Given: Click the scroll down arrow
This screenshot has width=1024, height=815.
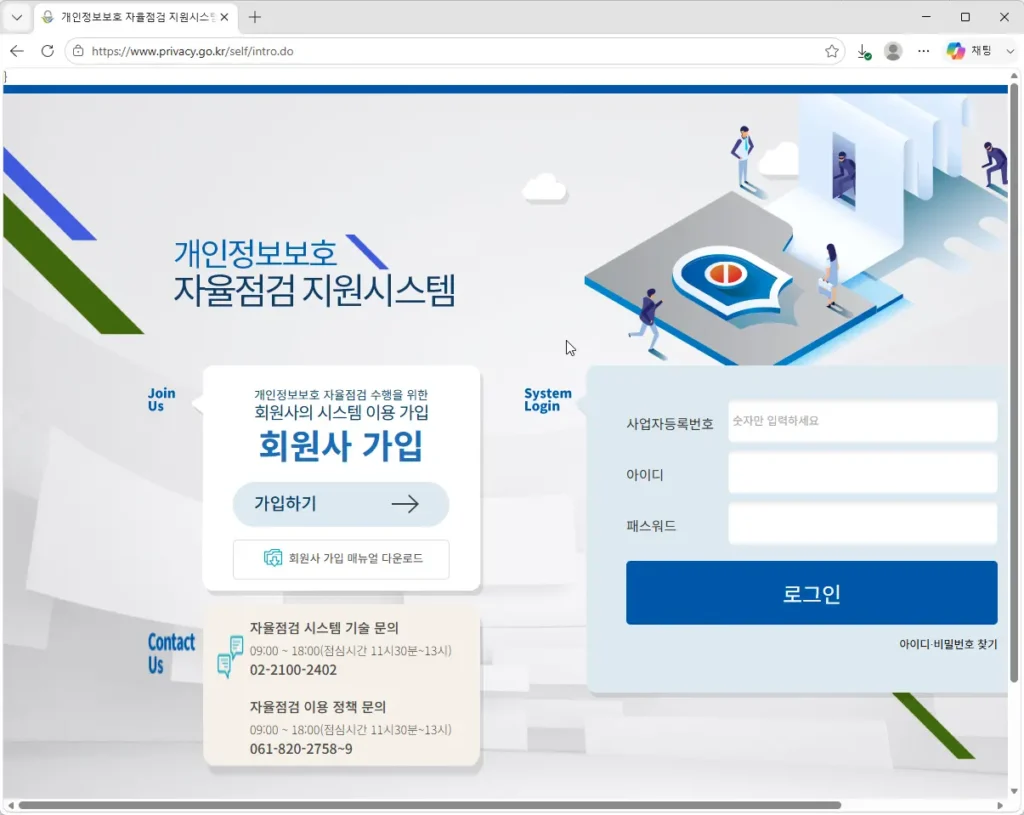Looking at the screenshot, I should (x=1014, y=791).
